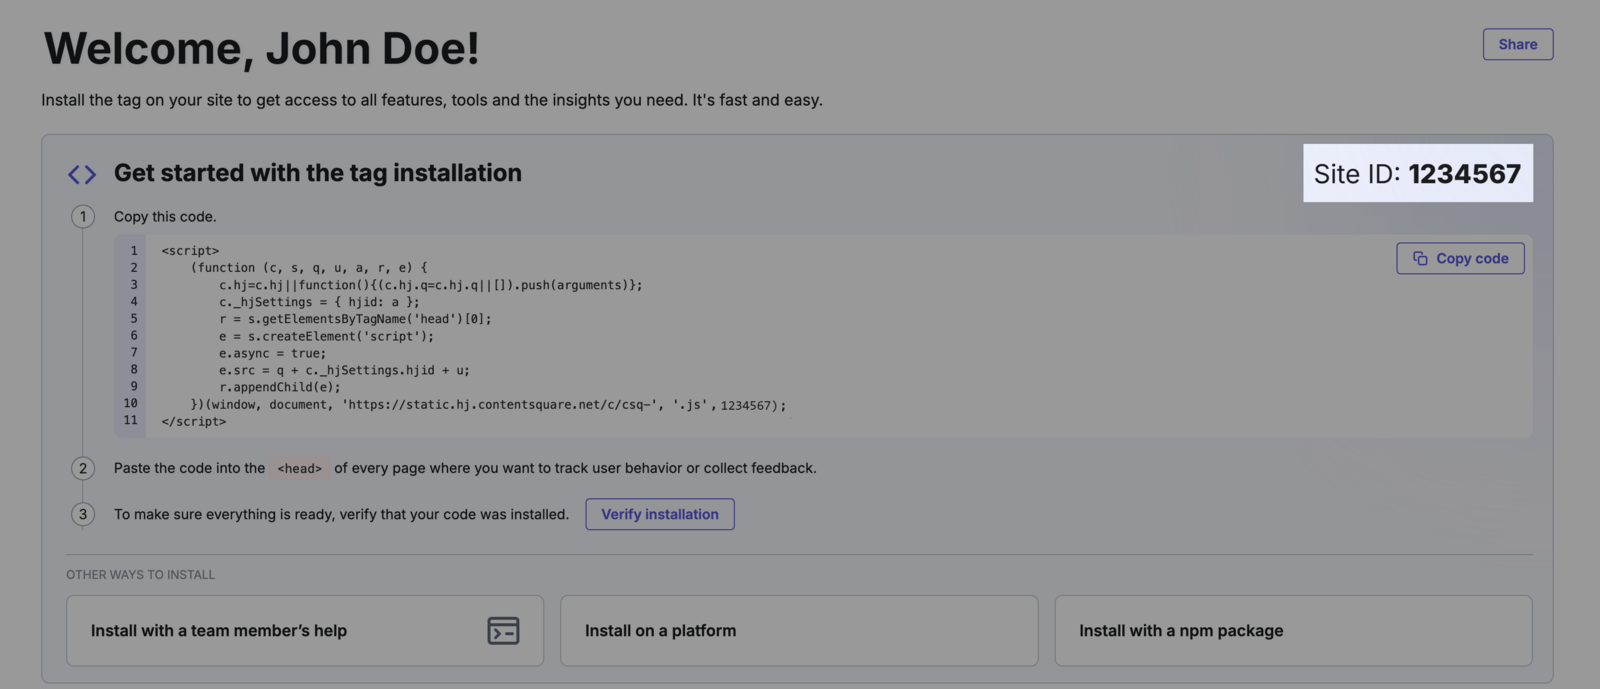Viewport: 1600px width, 689px height.
Task: Click the code brackets icon beside heading
Action: tap(82, 175)
